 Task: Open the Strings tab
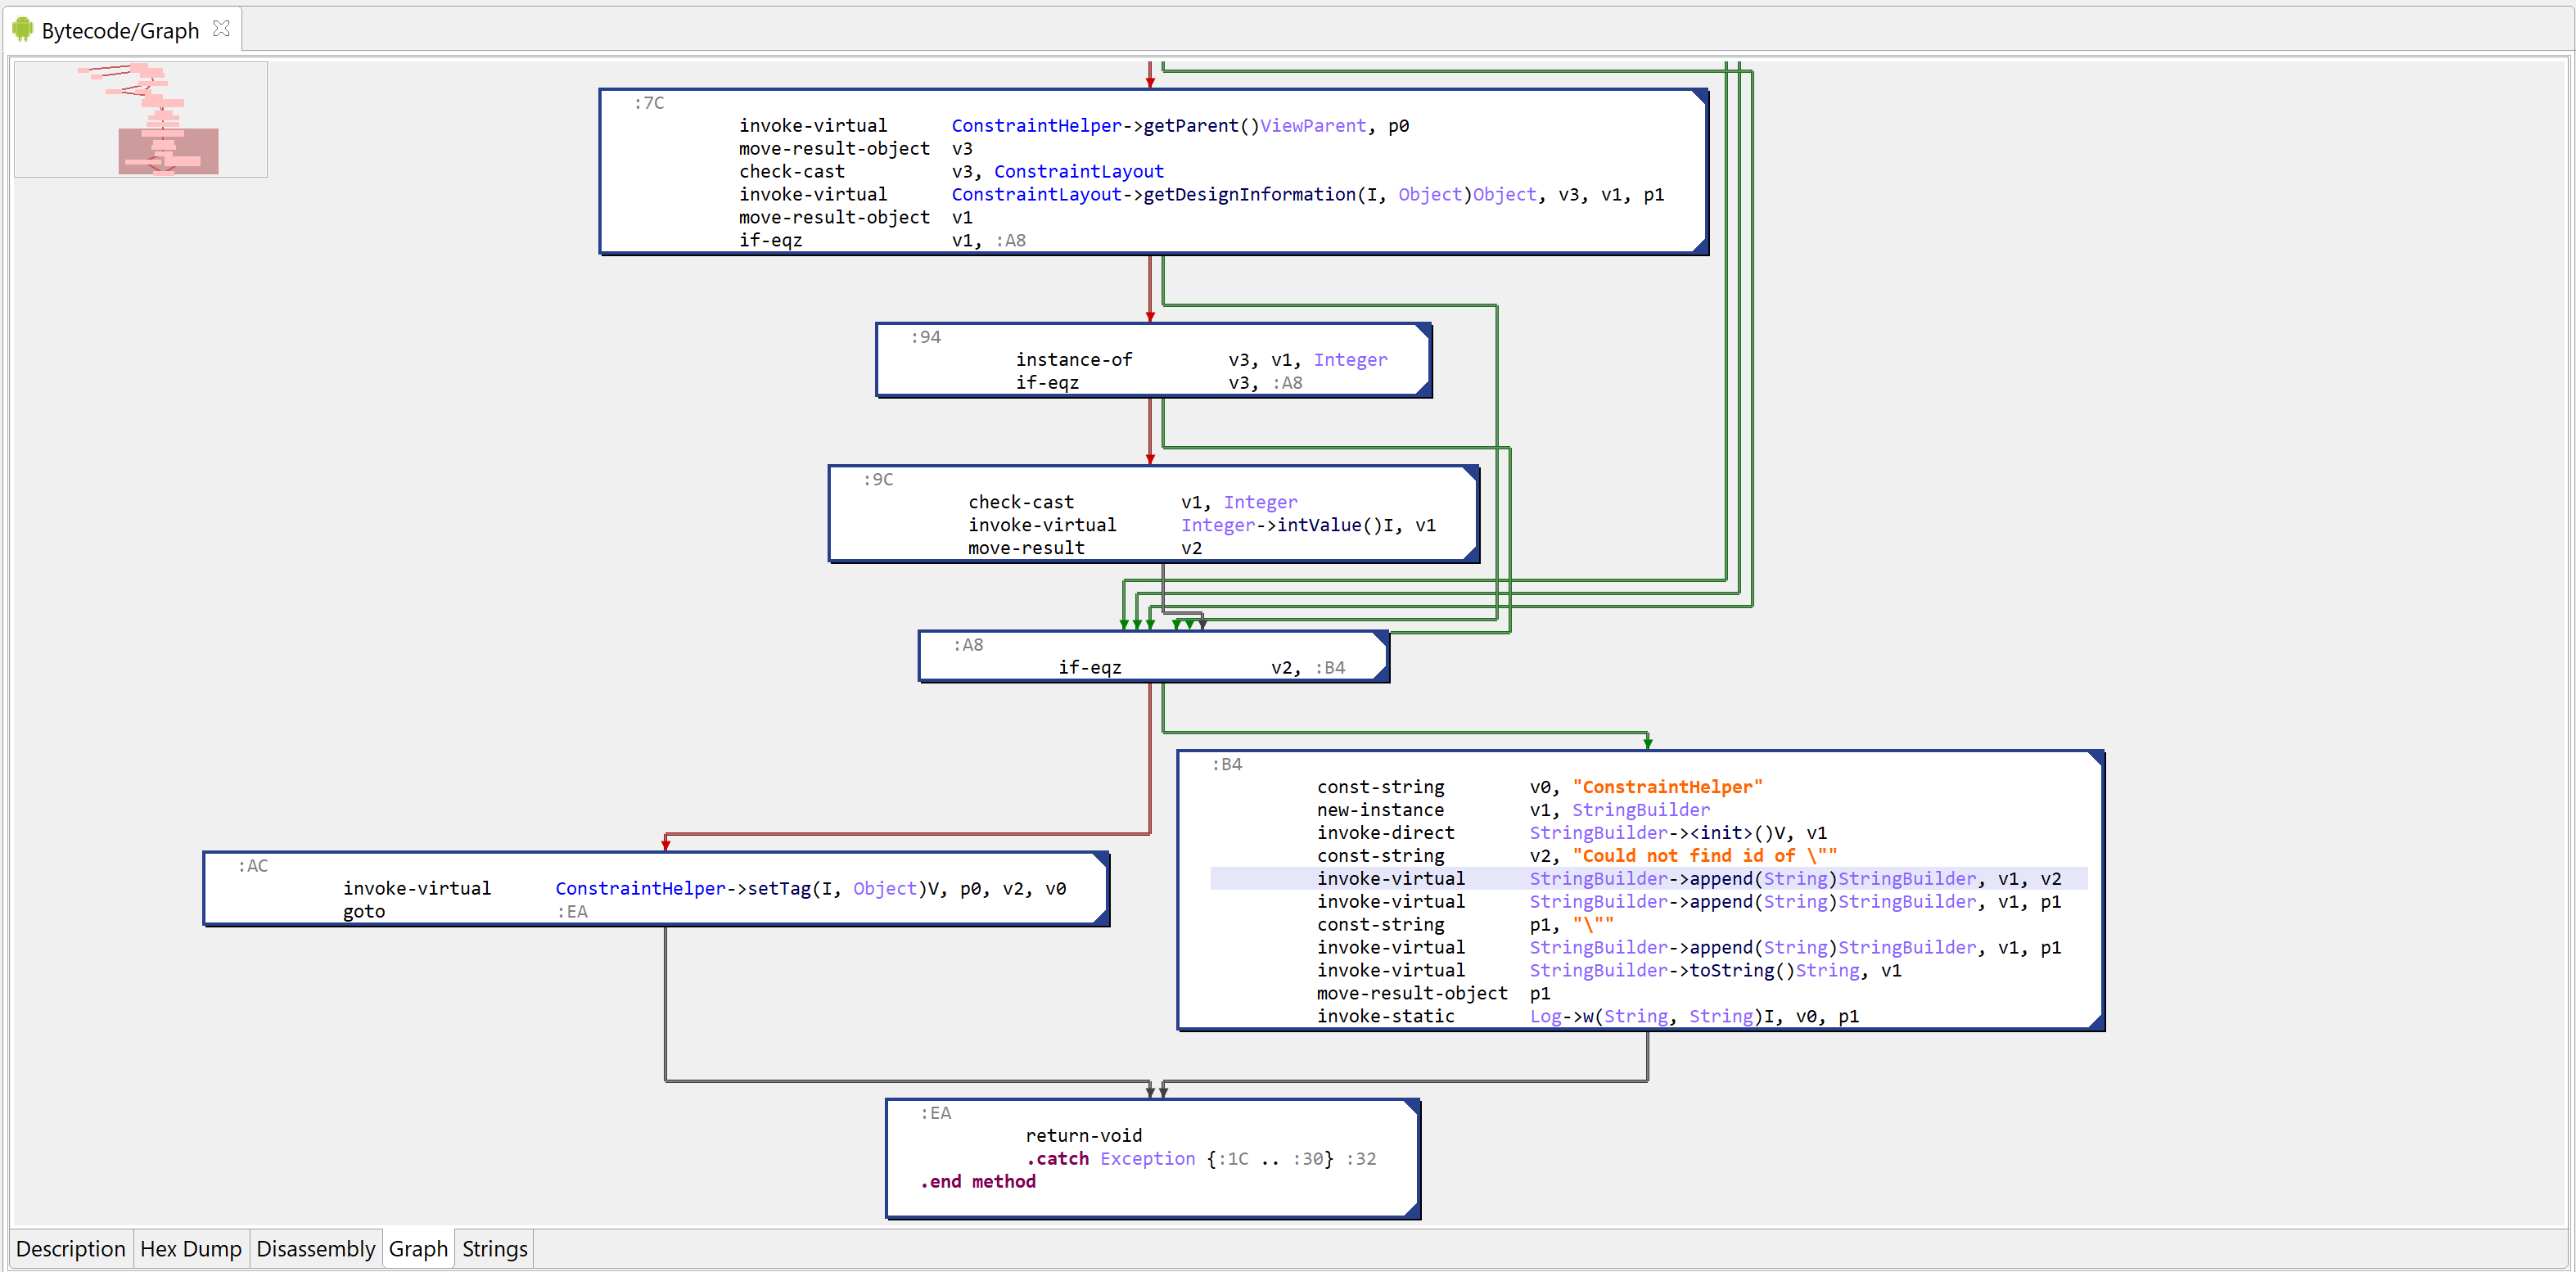(x=495, y=1249)
